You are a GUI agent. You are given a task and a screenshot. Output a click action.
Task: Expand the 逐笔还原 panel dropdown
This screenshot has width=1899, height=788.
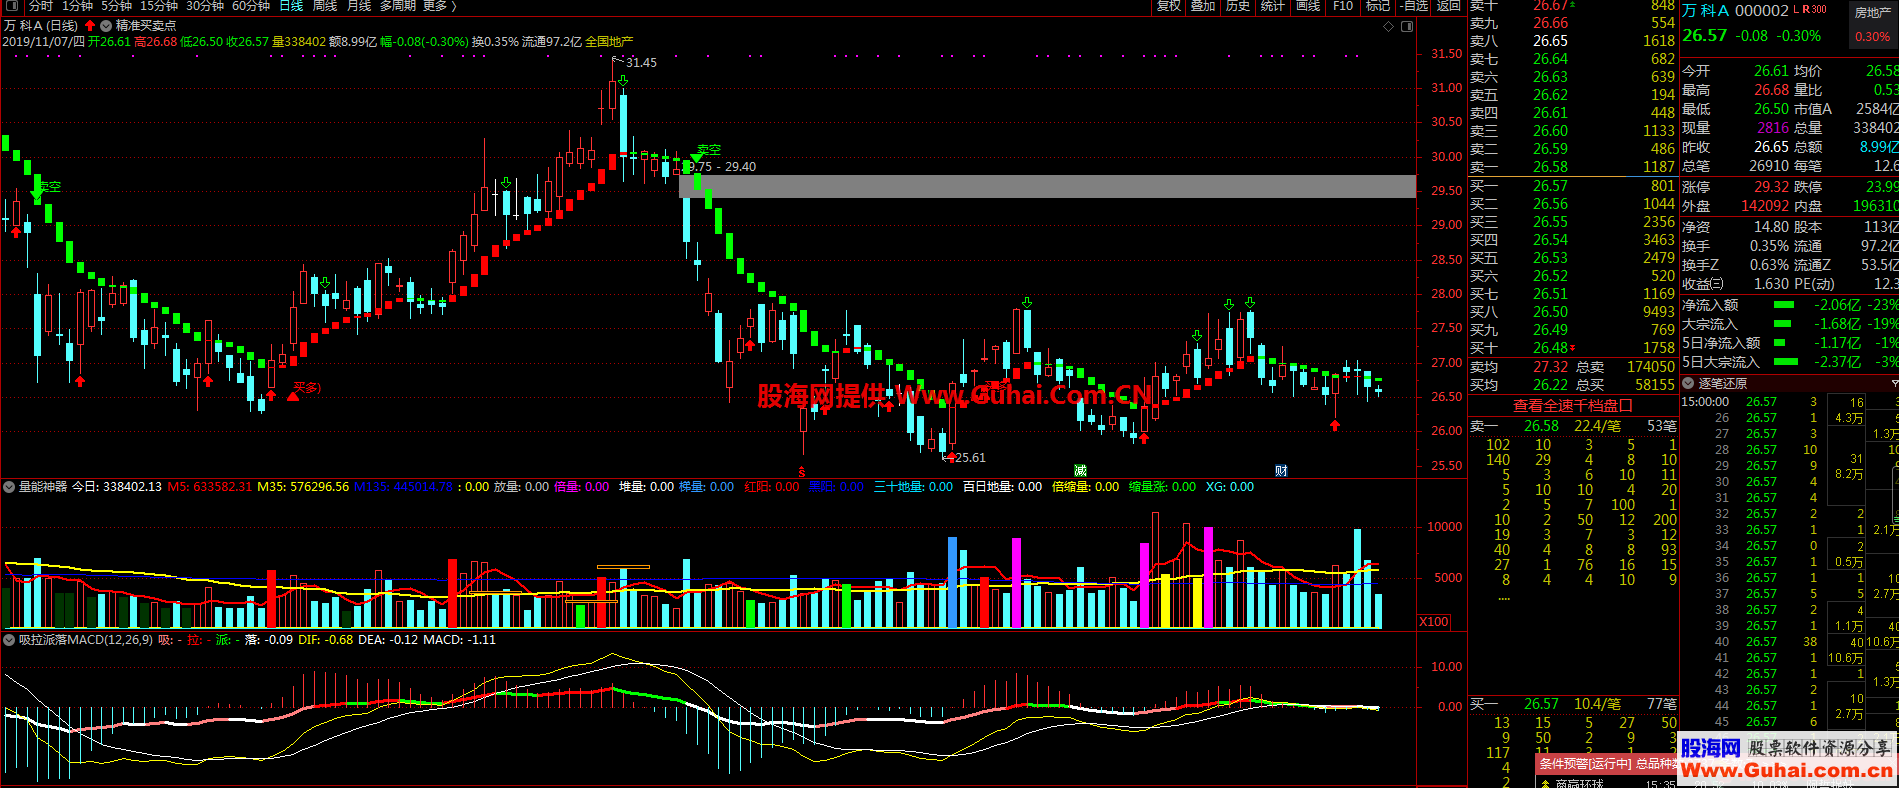point(1689,383)
